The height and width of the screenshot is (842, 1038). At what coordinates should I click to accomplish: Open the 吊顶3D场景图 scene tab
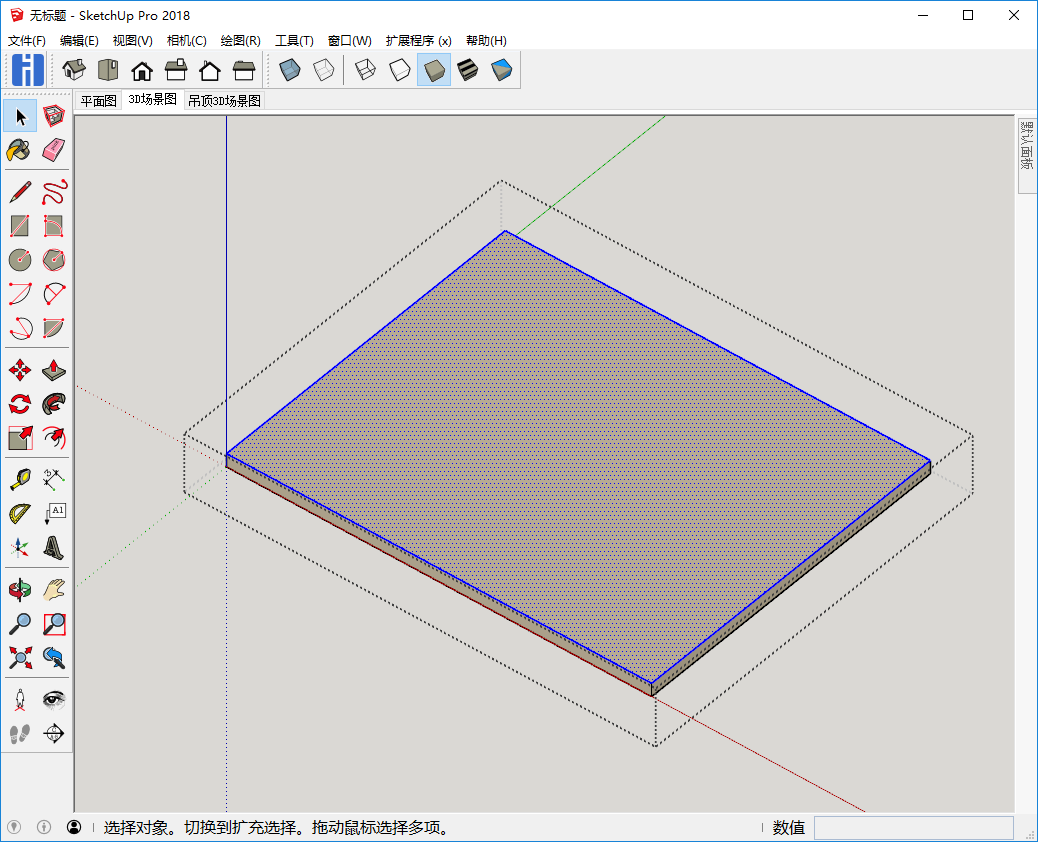click(224, 101)
